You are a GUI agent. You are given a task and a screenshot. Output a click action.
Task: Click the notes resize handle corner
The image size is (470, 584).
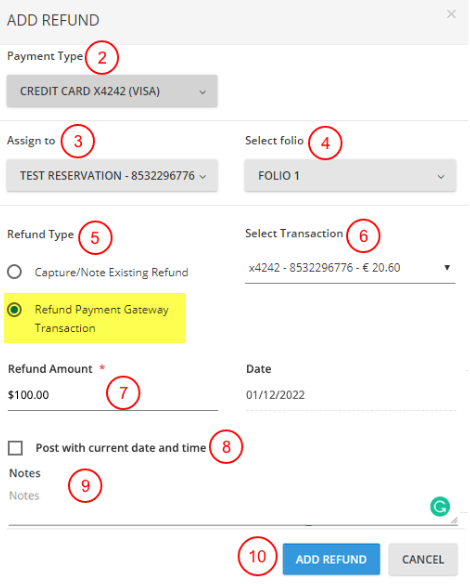pyautogui.click(x=454, y=520)
